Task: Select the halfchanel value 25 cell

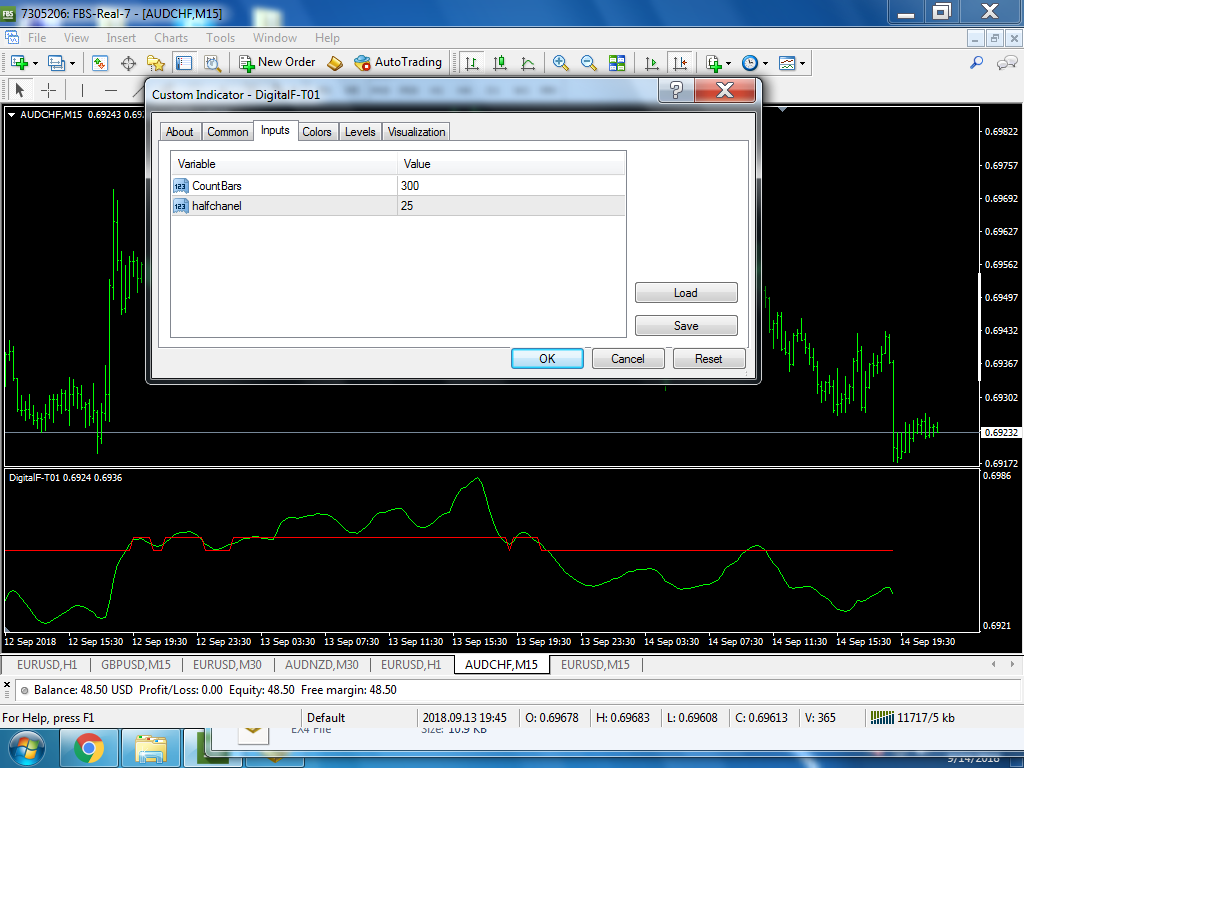Action: point(511,206)
